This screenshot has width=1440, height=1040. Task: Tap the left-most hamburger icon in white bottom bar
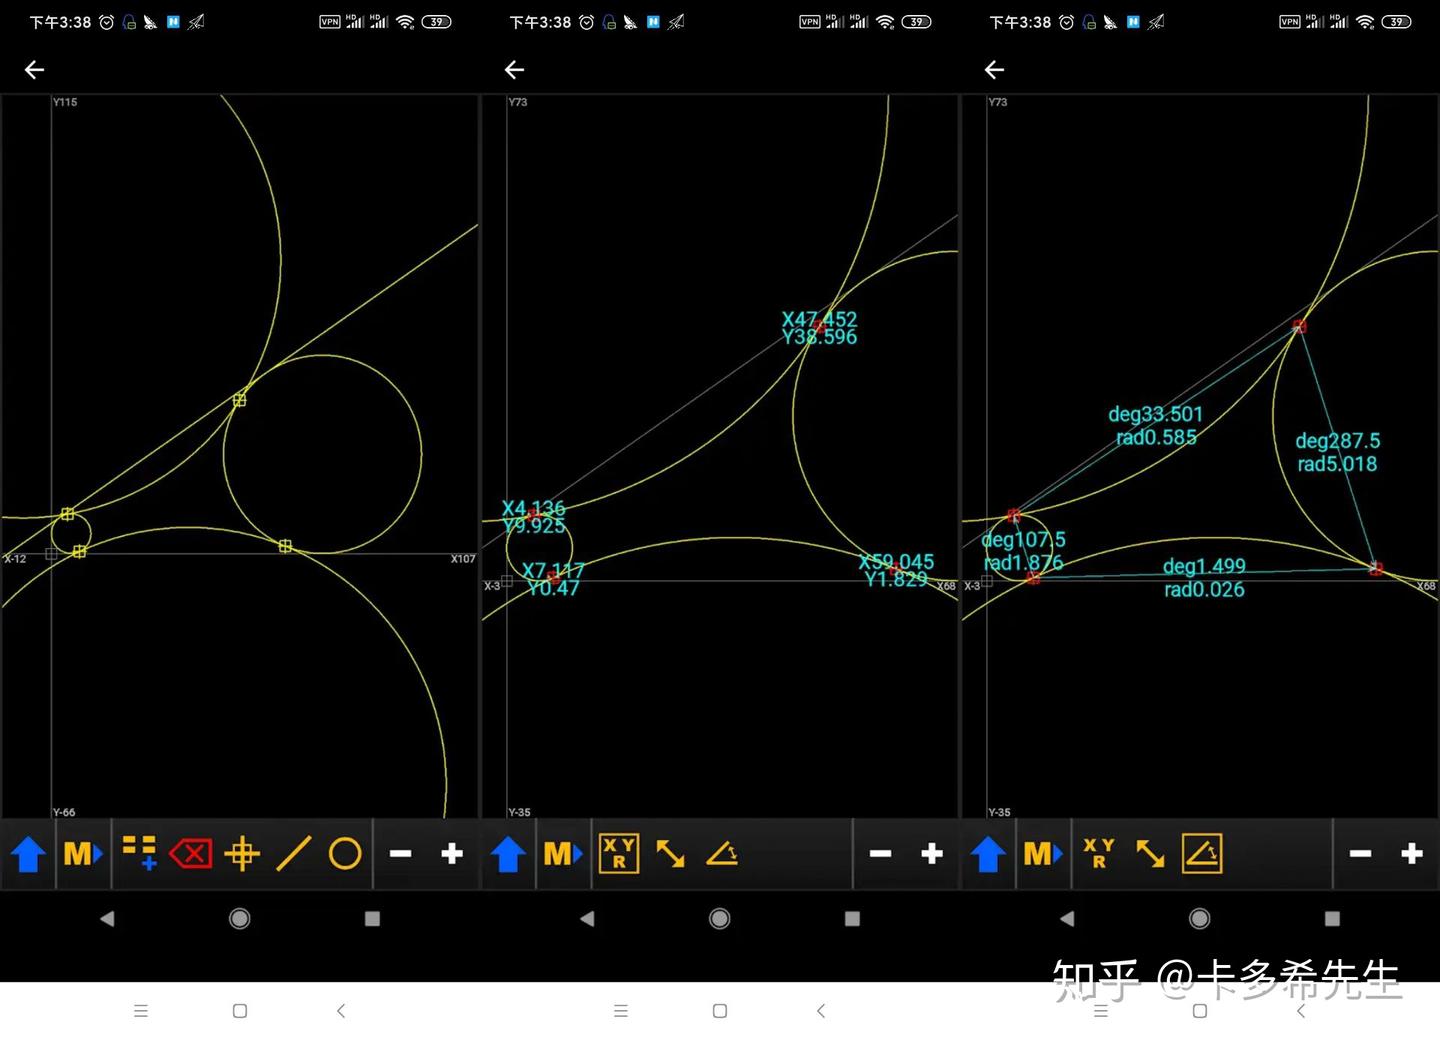(x=141, y=1011)
